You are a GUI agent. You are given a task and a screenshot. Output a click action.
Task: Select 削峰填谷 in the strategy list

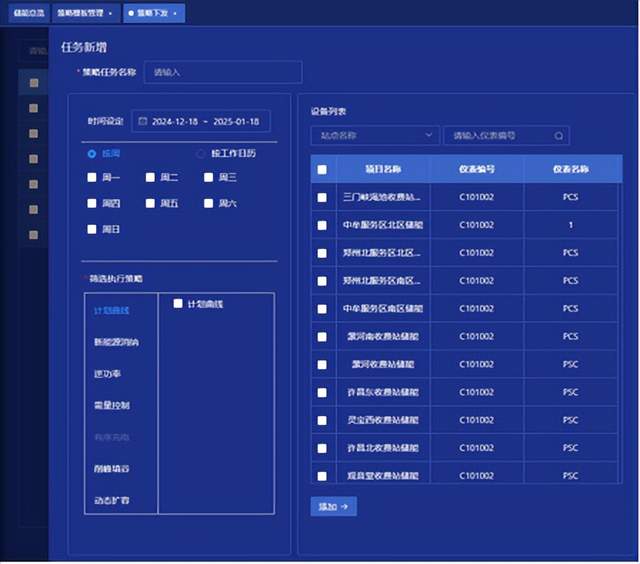pos(111,469)
